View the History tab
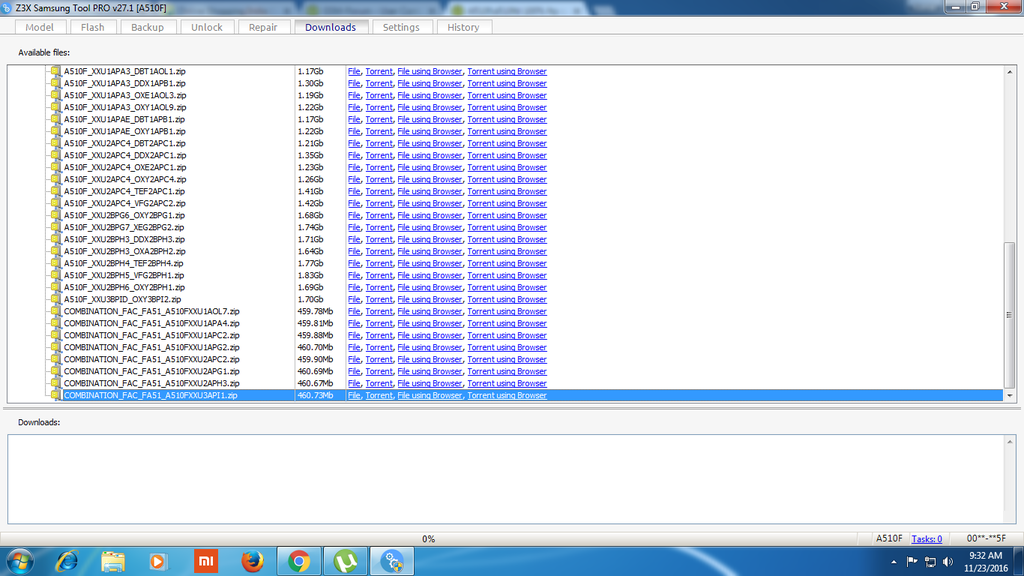This screenshot has width=1024, height=576. (x=463, y=27)
